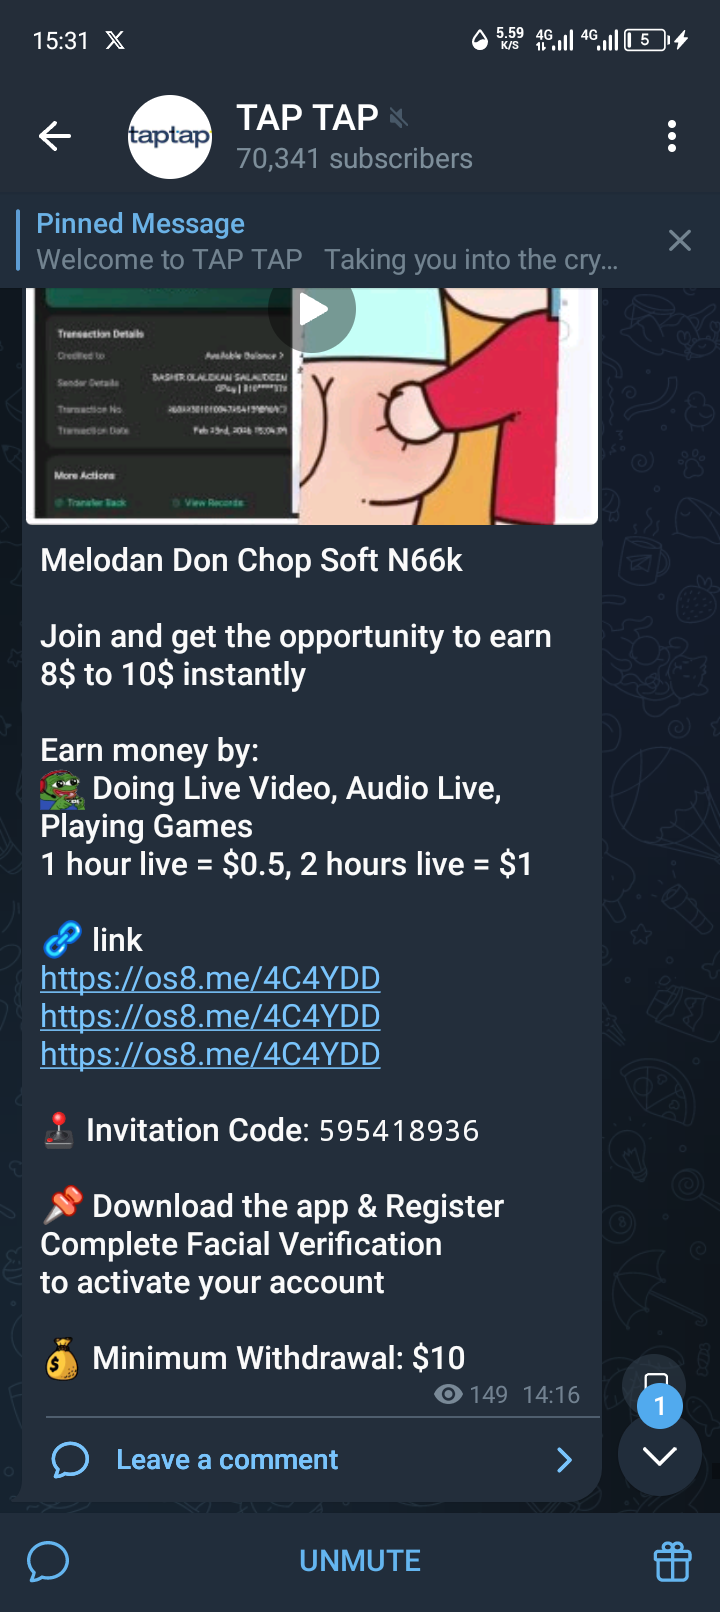Play the video in the post
The width and height of the screenshot is (720, 1612).
(312, 310)
